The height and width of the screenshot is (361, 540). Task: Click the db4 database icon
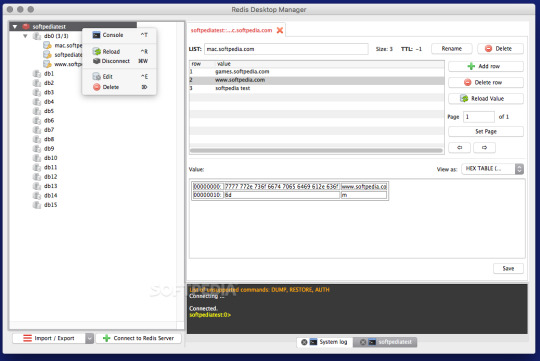[37, 102]
